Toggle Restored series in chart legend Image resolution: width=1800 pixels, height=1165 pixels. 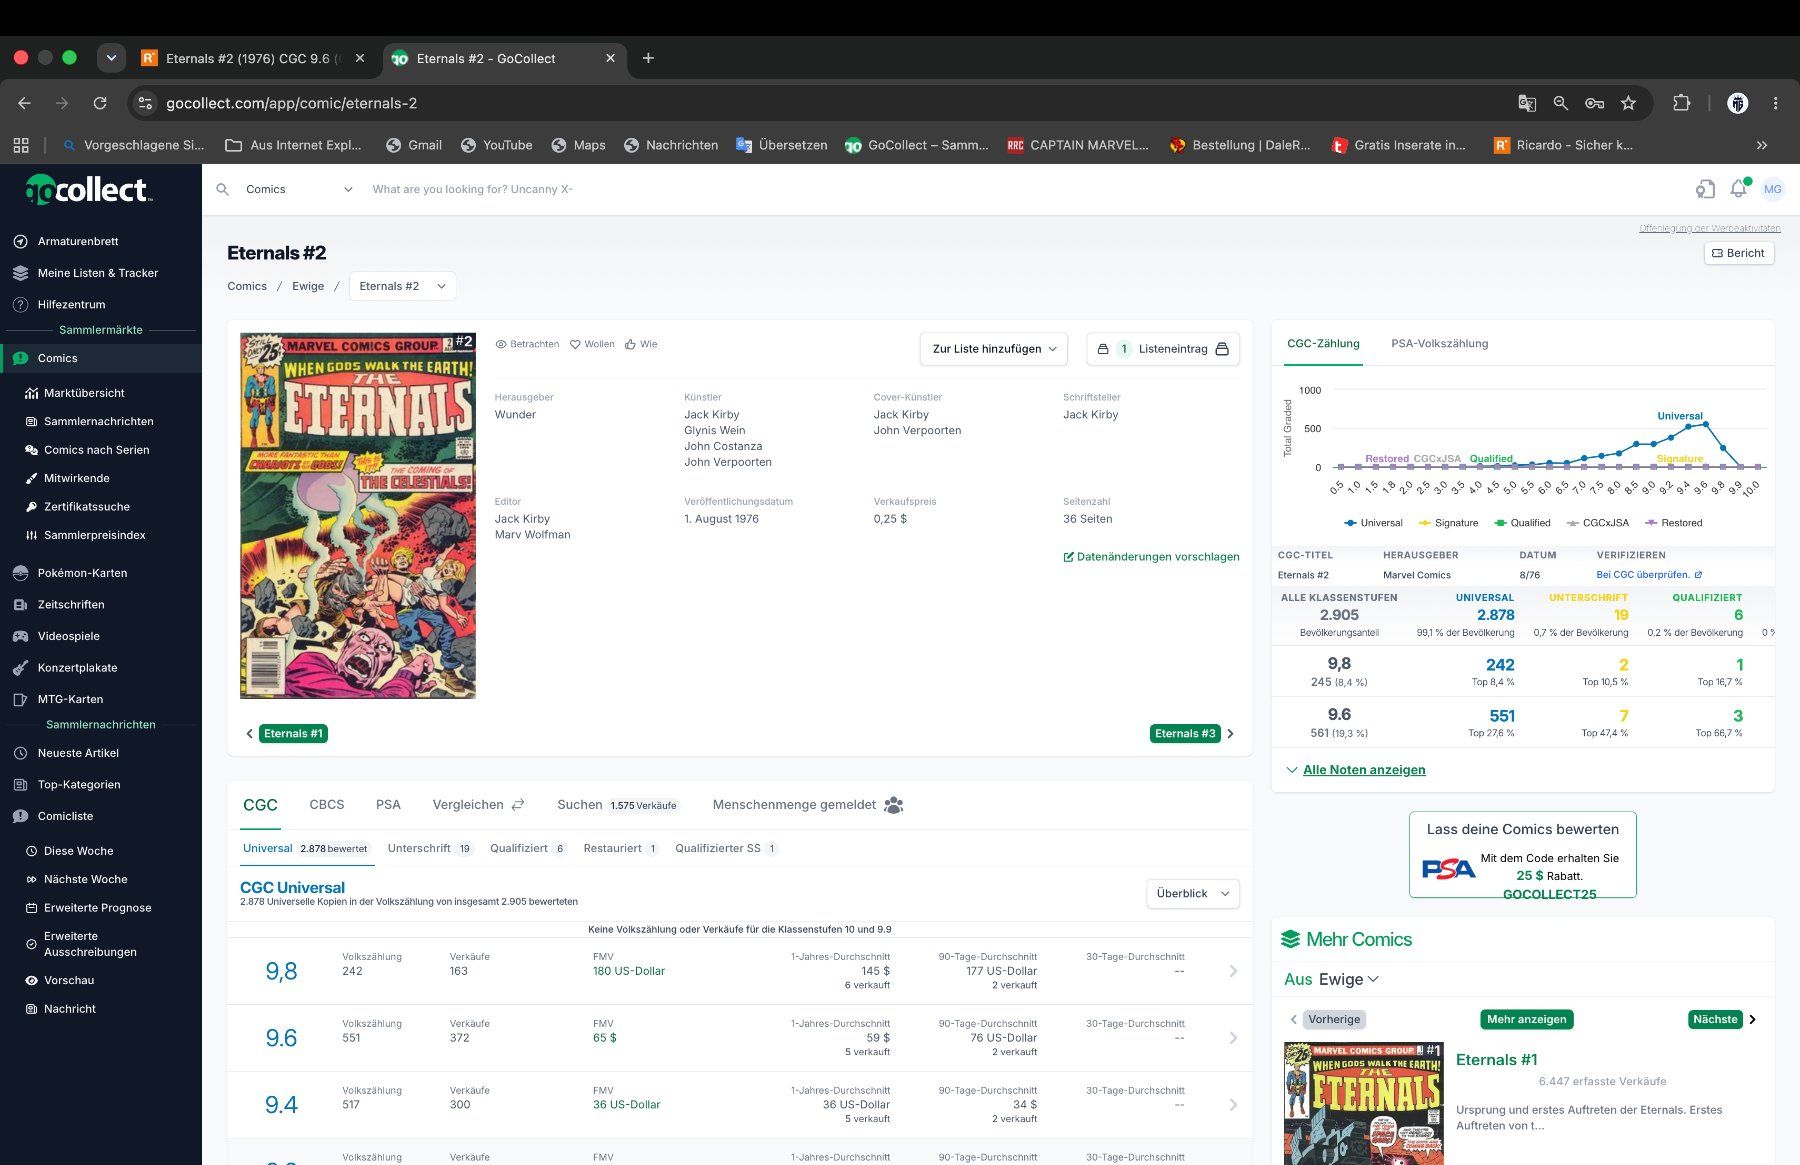1674,523
